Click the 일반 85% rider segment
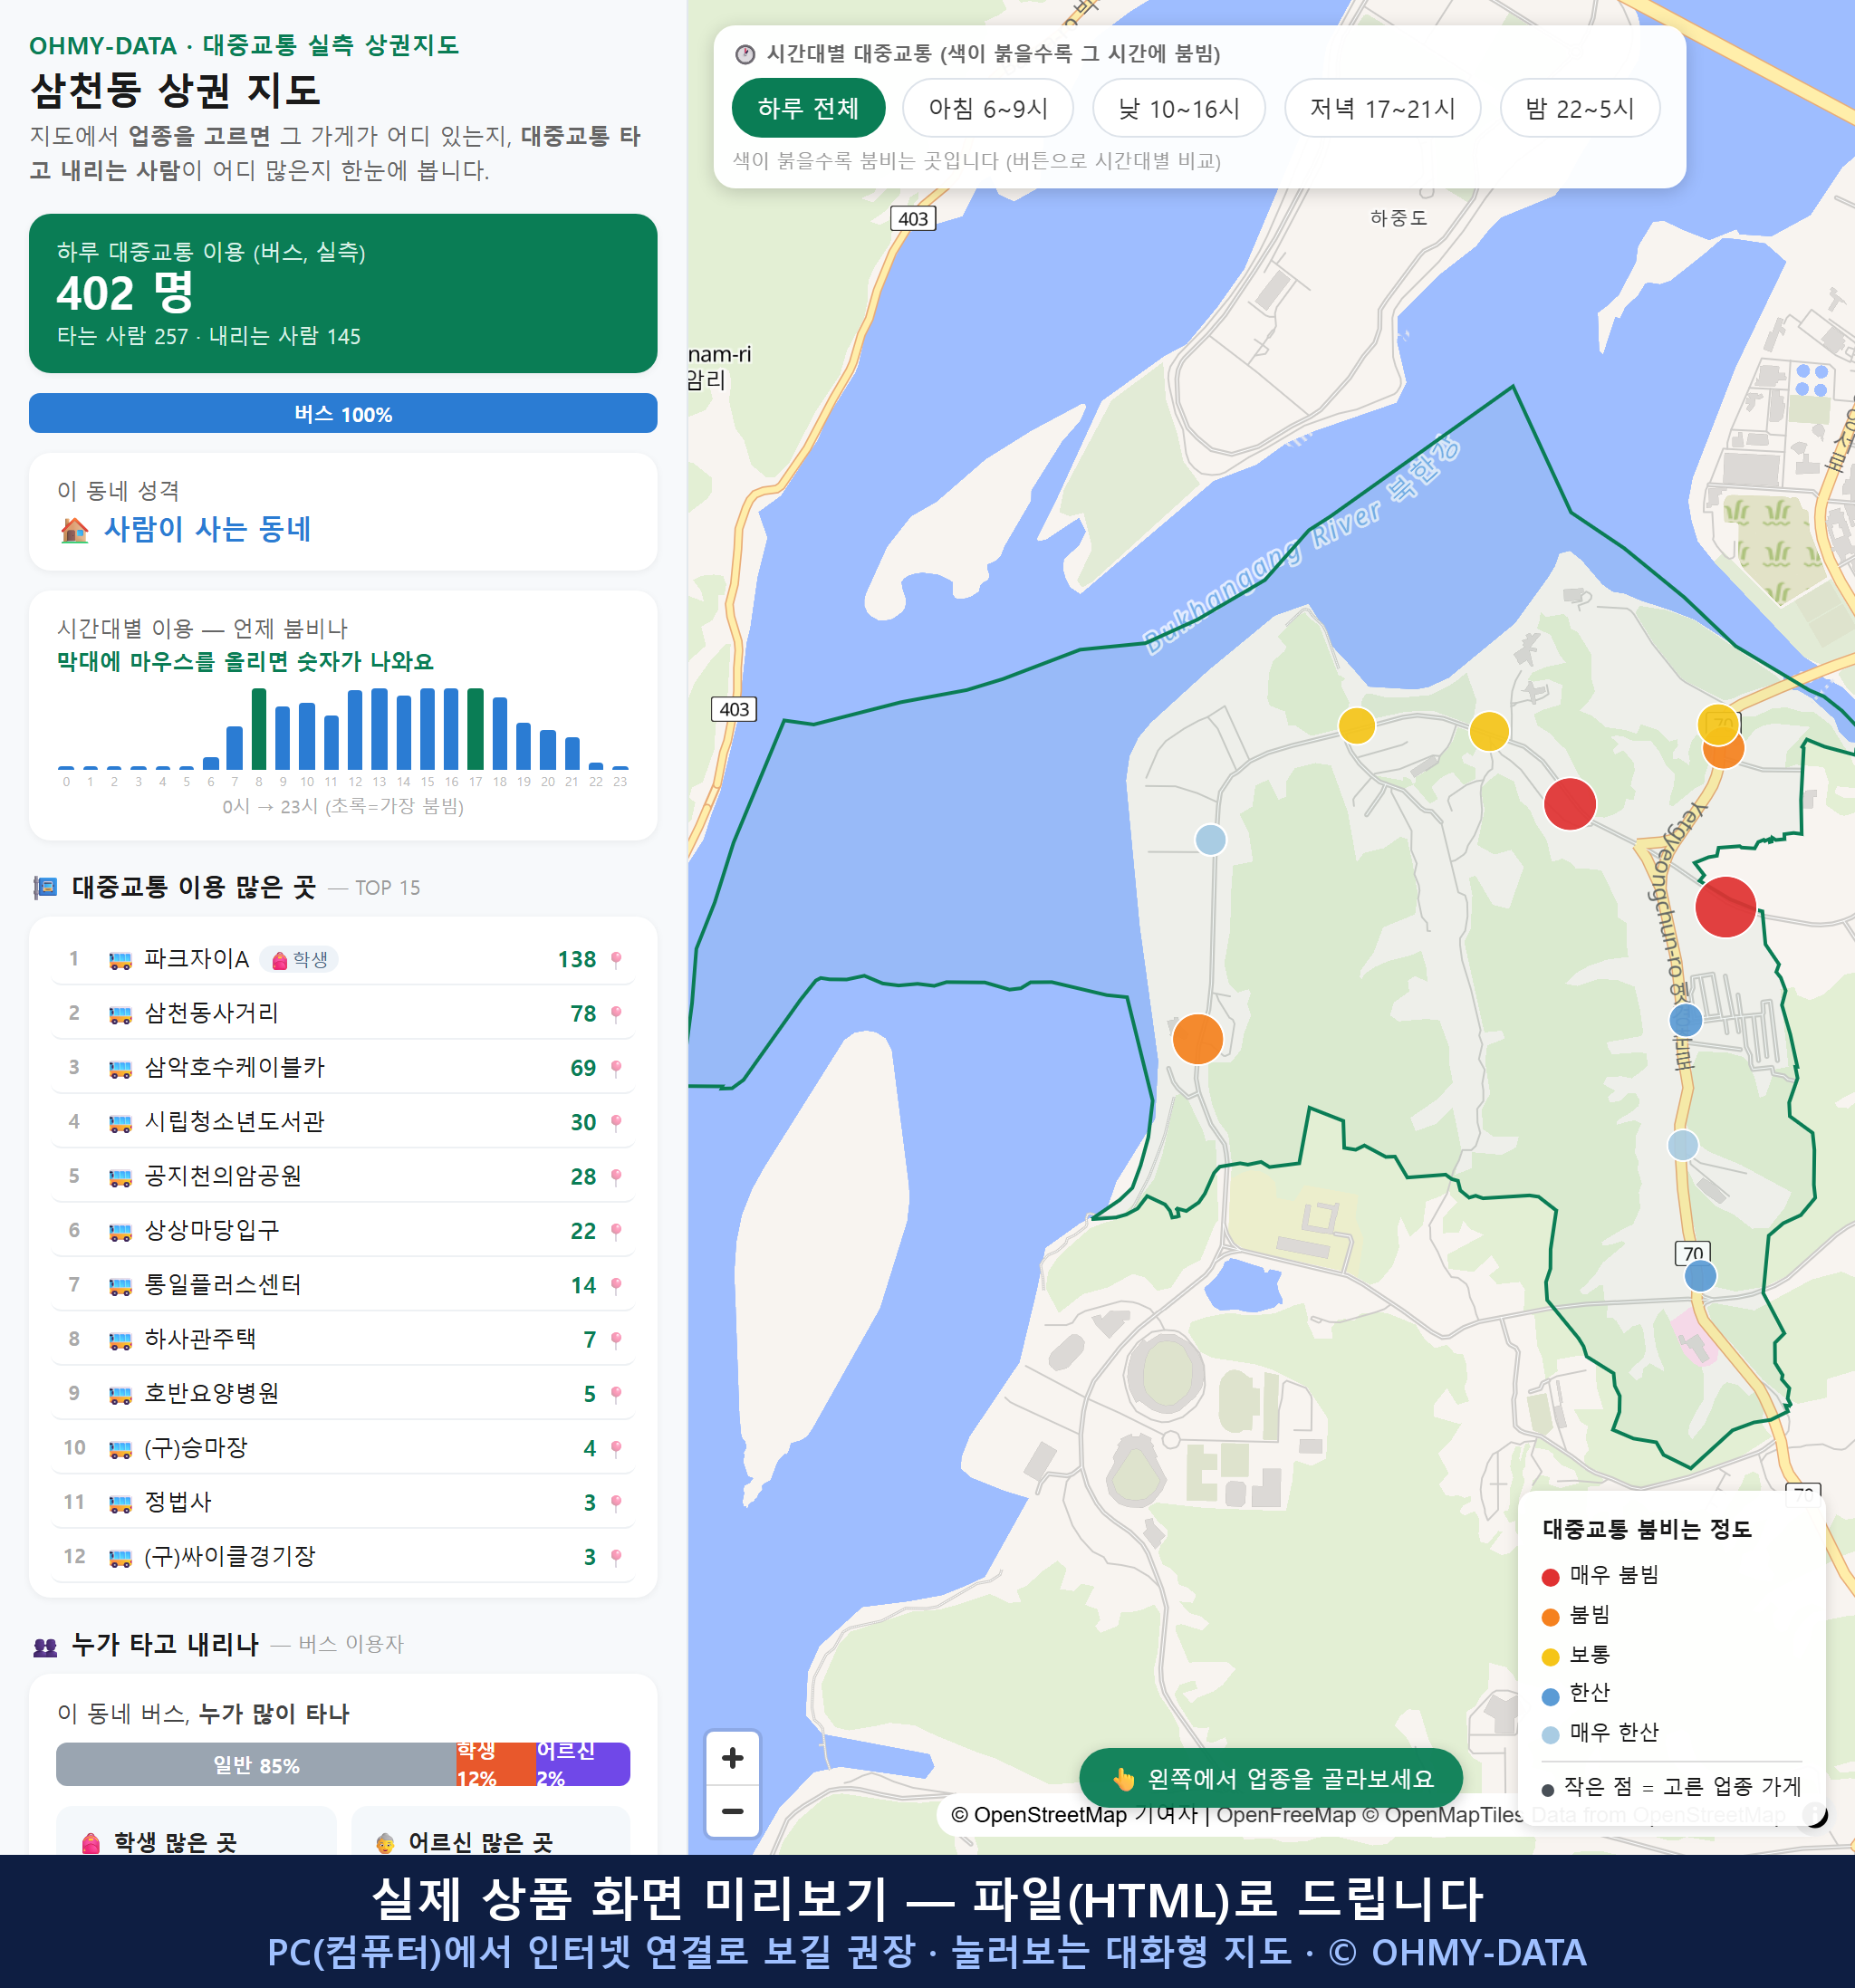 click(256, 1765)
